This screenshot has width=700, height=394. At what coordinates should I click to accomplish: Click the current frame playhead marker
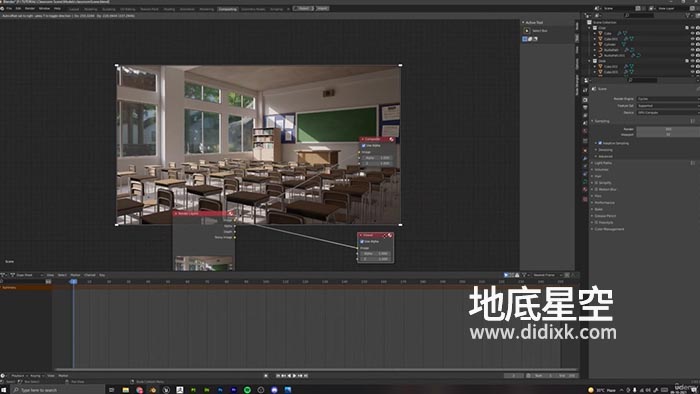73,282
